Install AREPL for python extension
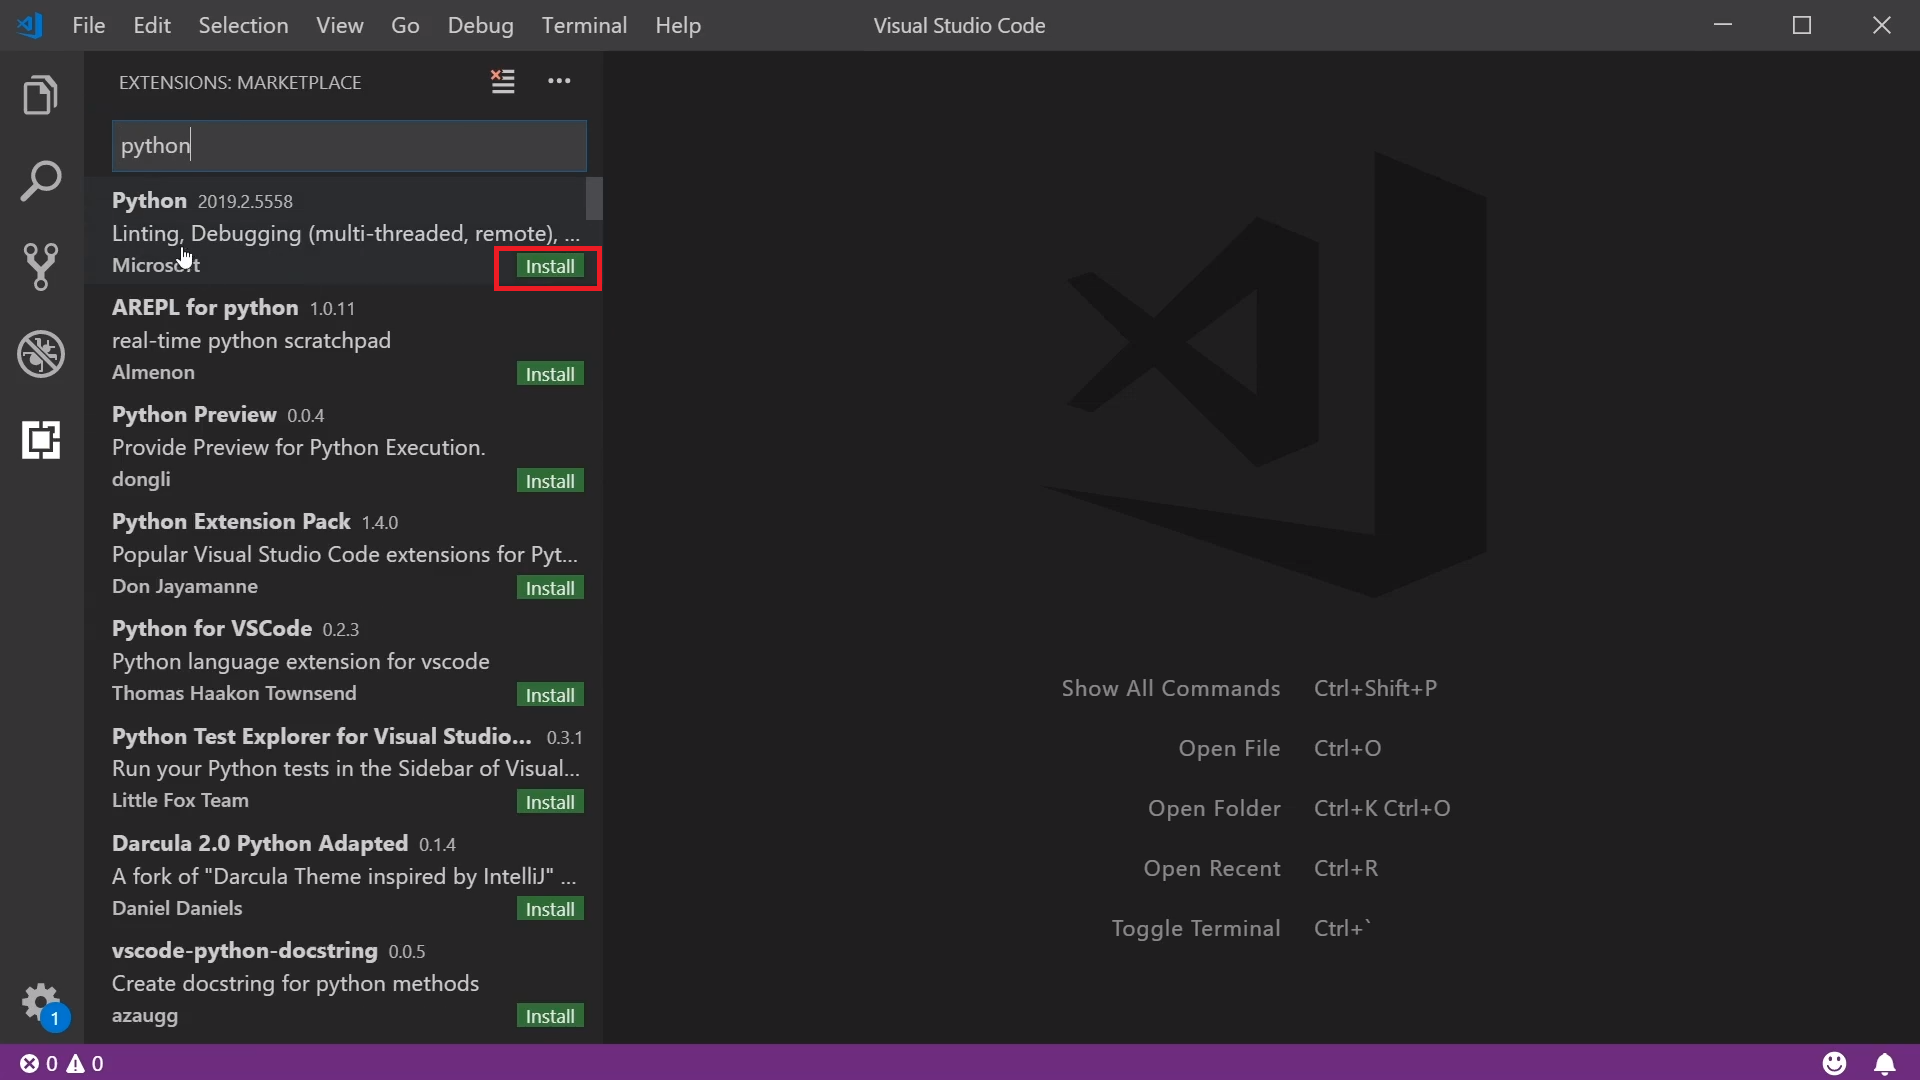The image size is (1920, 1080). point(549,374)
